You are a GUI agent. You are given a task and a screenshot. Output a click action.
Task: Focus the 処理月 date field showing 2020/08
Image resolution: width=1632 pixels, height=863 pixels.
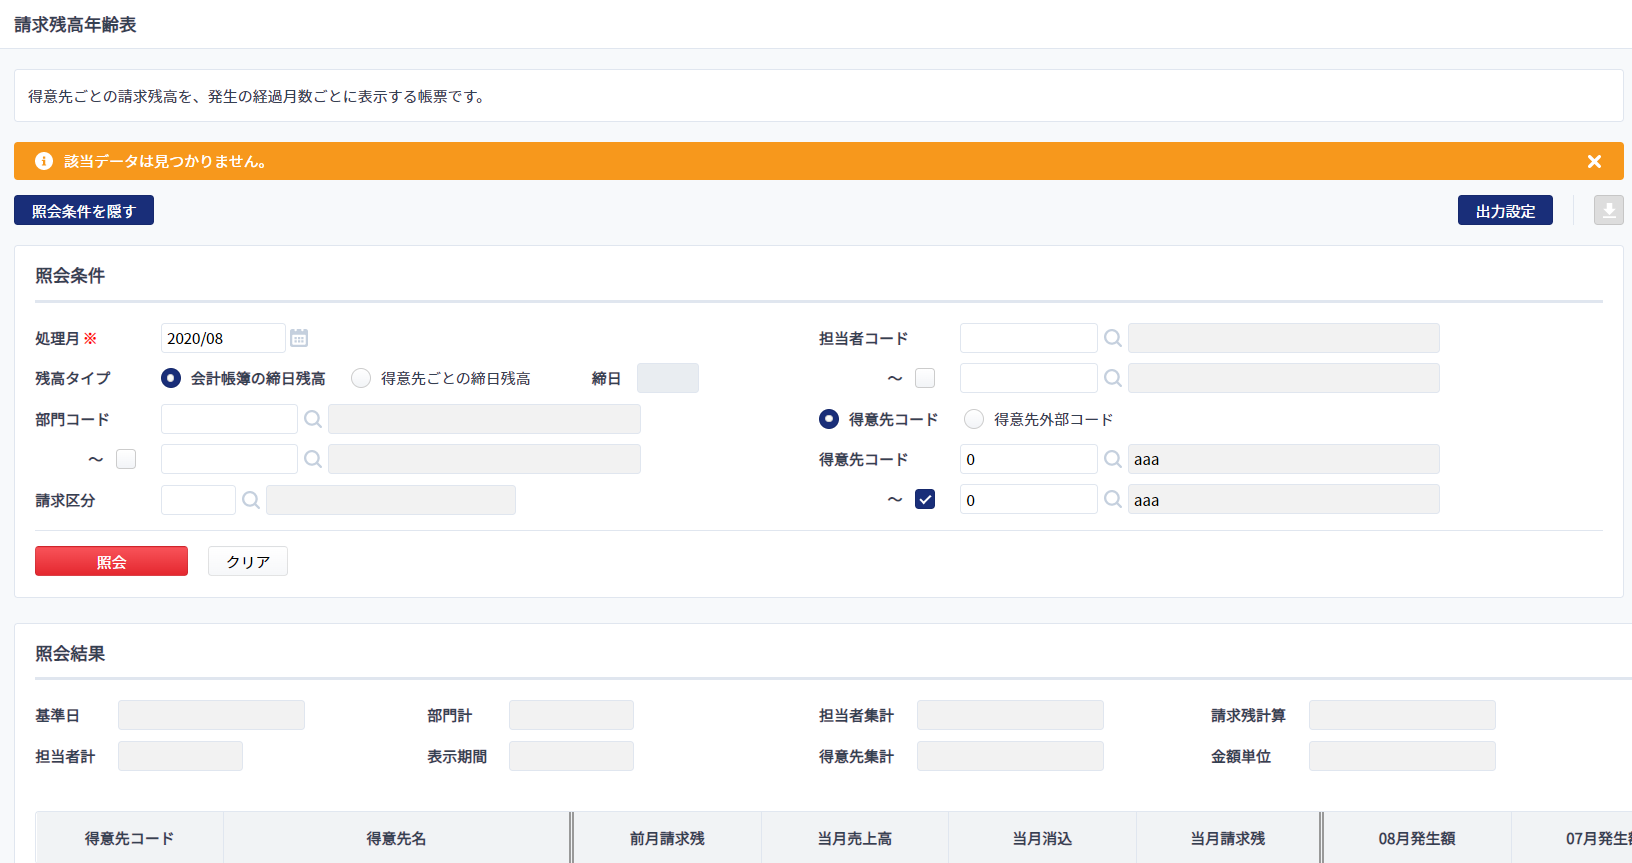point(223,338)
